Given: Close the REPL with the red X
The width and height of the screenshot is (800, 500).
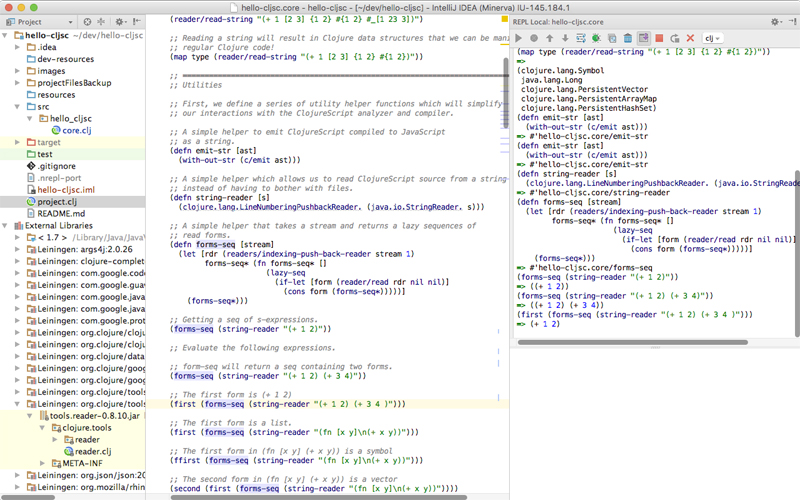Looking at the screenshot, I should 690,38.
